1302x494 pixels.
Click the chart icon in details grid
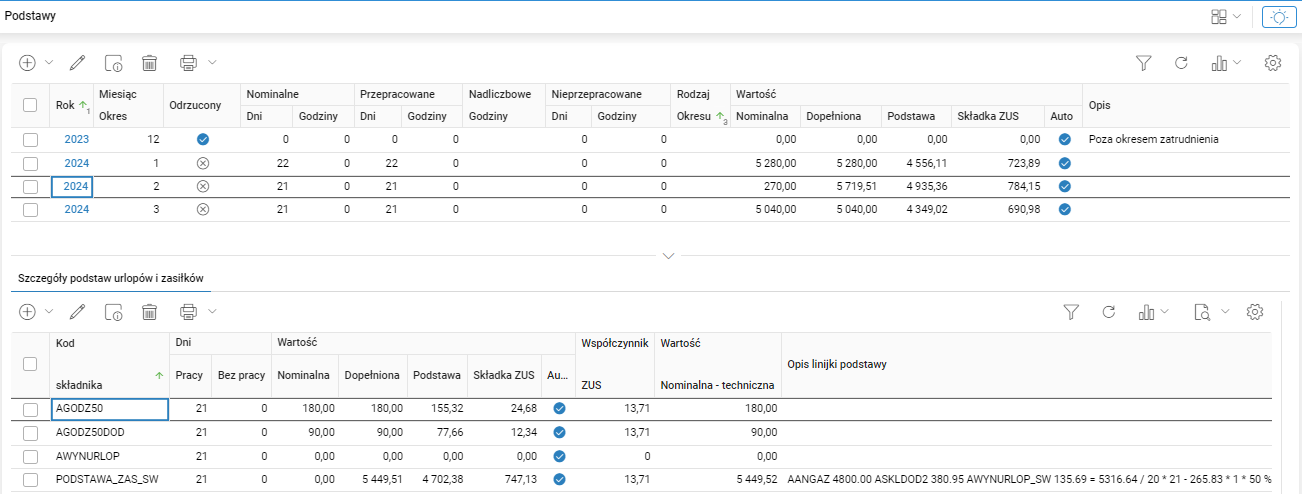pos(1146,312)
